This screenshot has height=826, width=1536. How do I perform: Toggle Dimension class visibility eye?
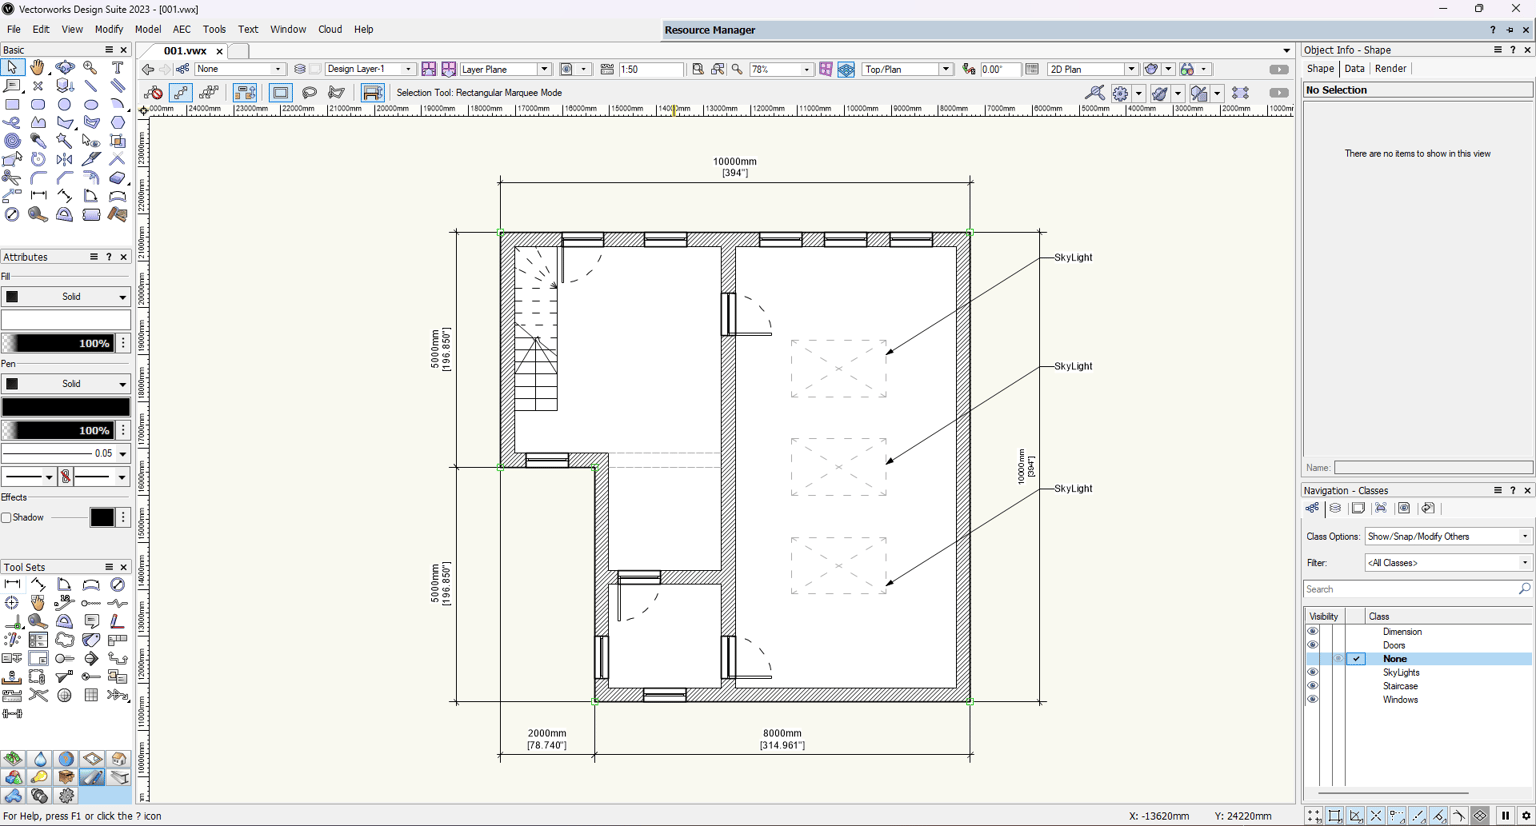pyautogui.click(x=1312, y=632)
